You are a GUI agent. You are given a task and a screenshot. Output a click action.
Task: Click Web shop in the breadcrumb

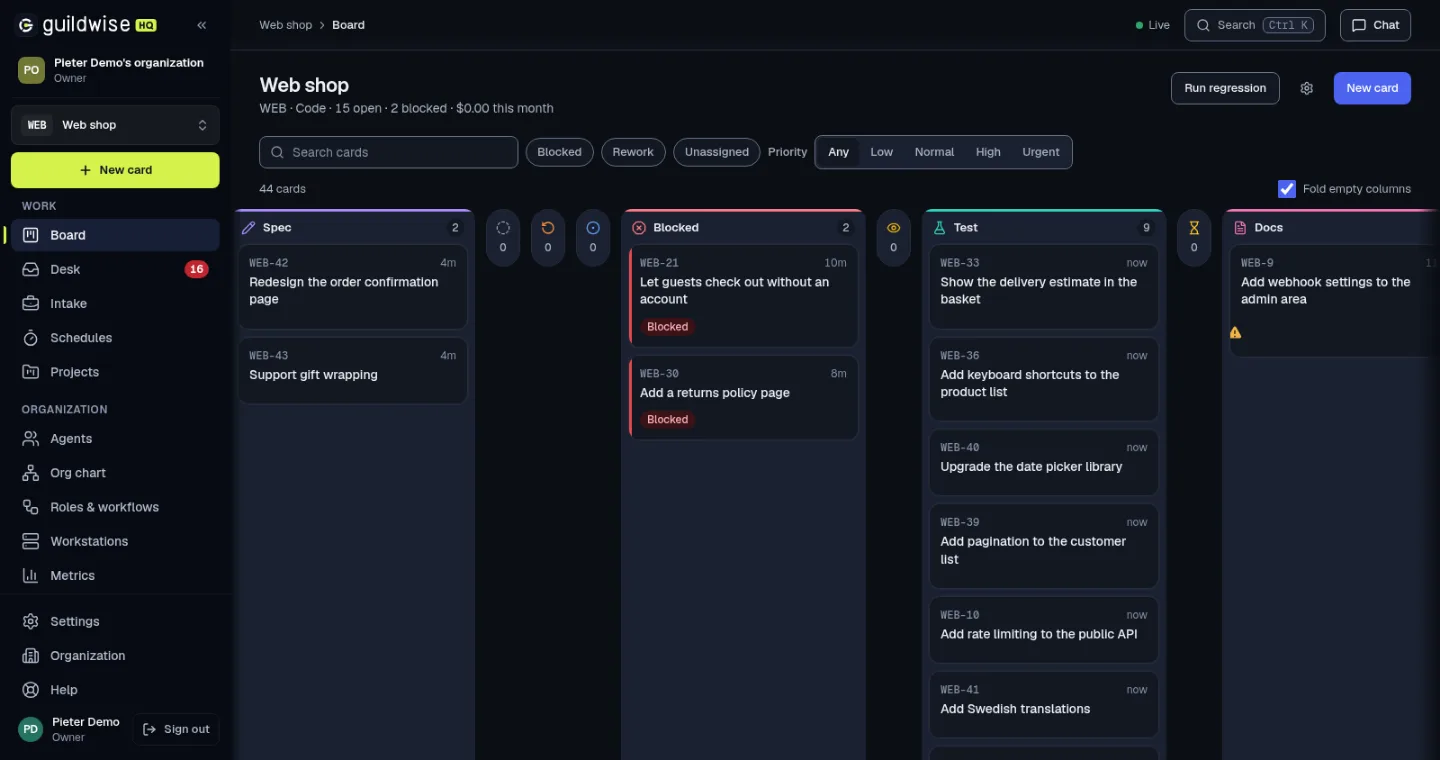coord(286,25)
